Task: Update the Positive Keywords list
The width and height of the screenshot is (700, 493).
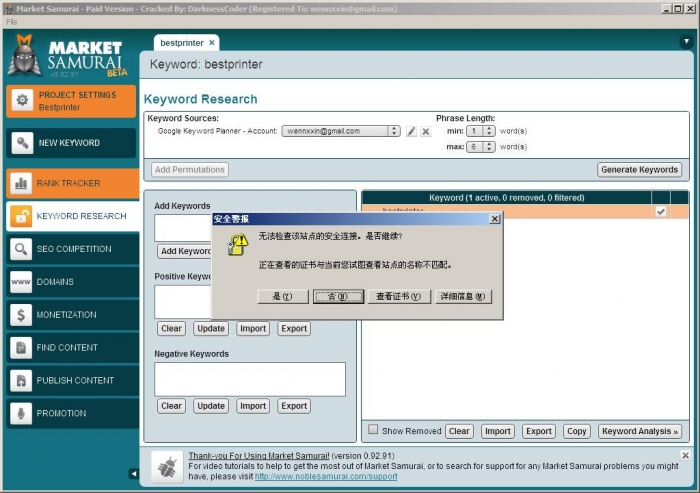Action: 211,329
